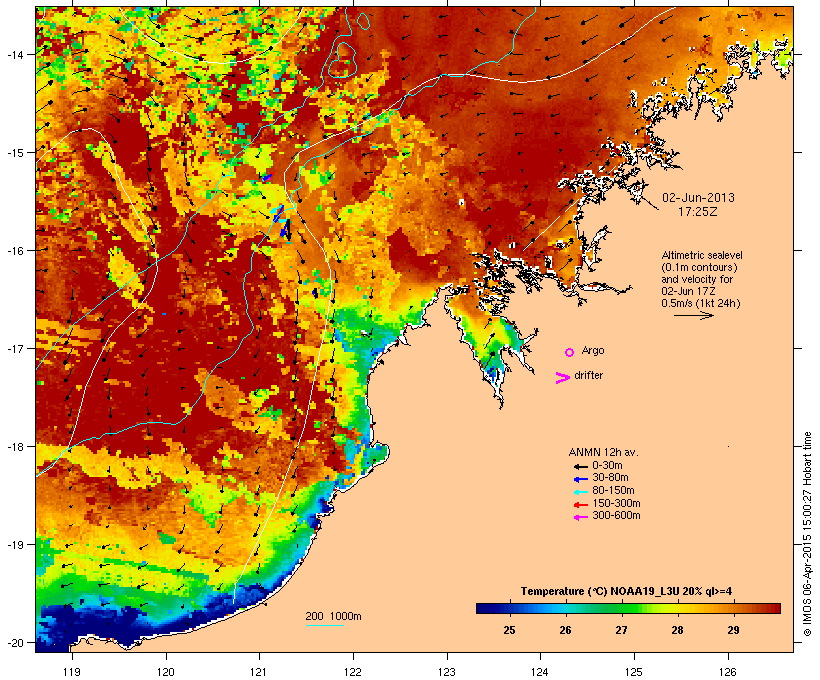The width and height of the screenshot is (820, 680).
Task: Click the magenta Argo circle marker
Action: click(x=570, y=353)
